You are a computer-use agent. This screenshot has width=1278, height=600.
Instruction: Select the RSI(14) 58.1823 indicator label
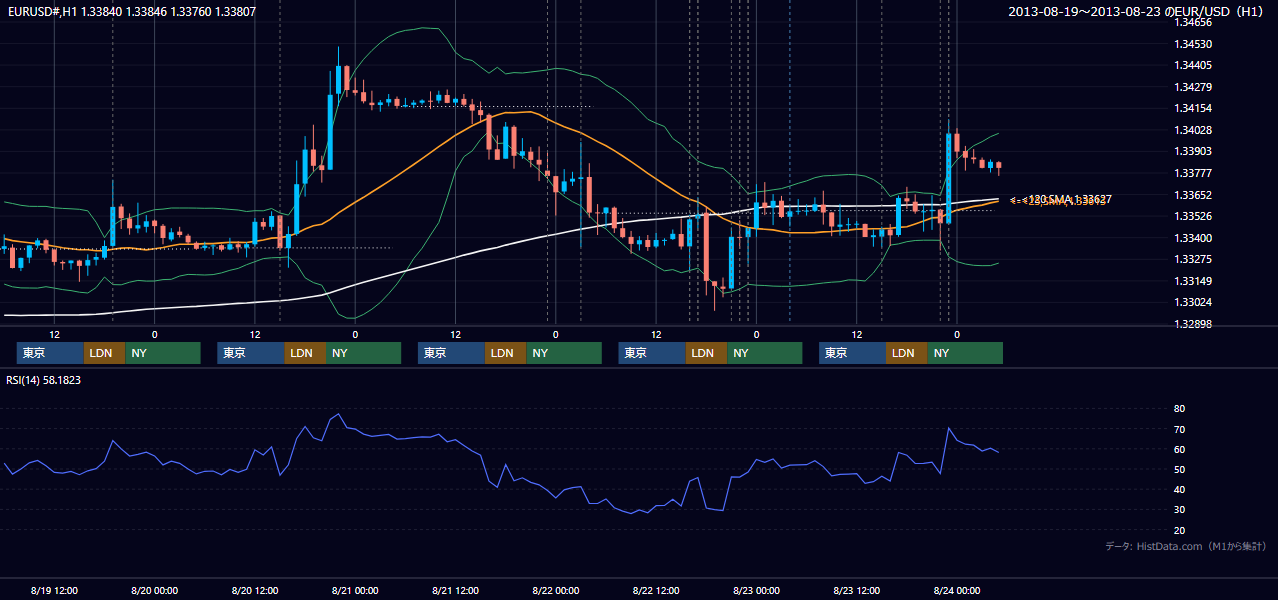[44, 380]
